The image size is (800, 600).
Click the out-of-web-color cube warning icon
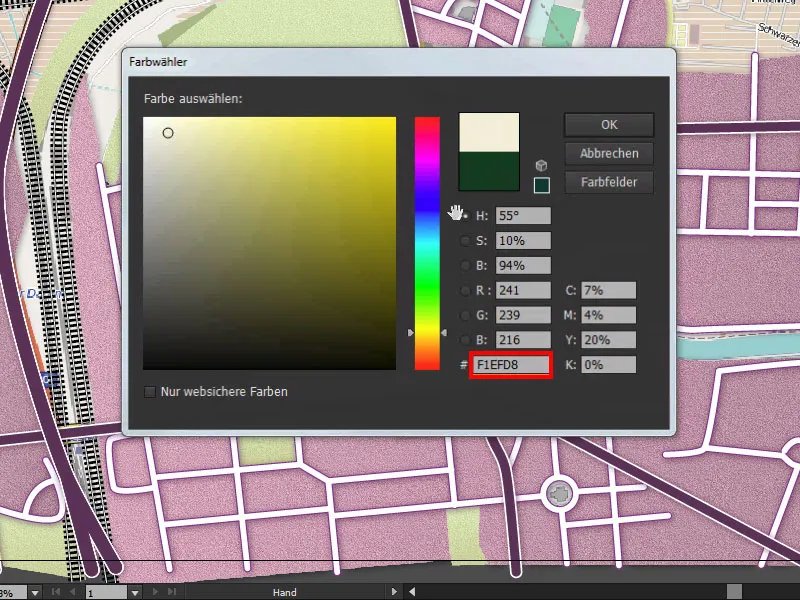point(541,165)
